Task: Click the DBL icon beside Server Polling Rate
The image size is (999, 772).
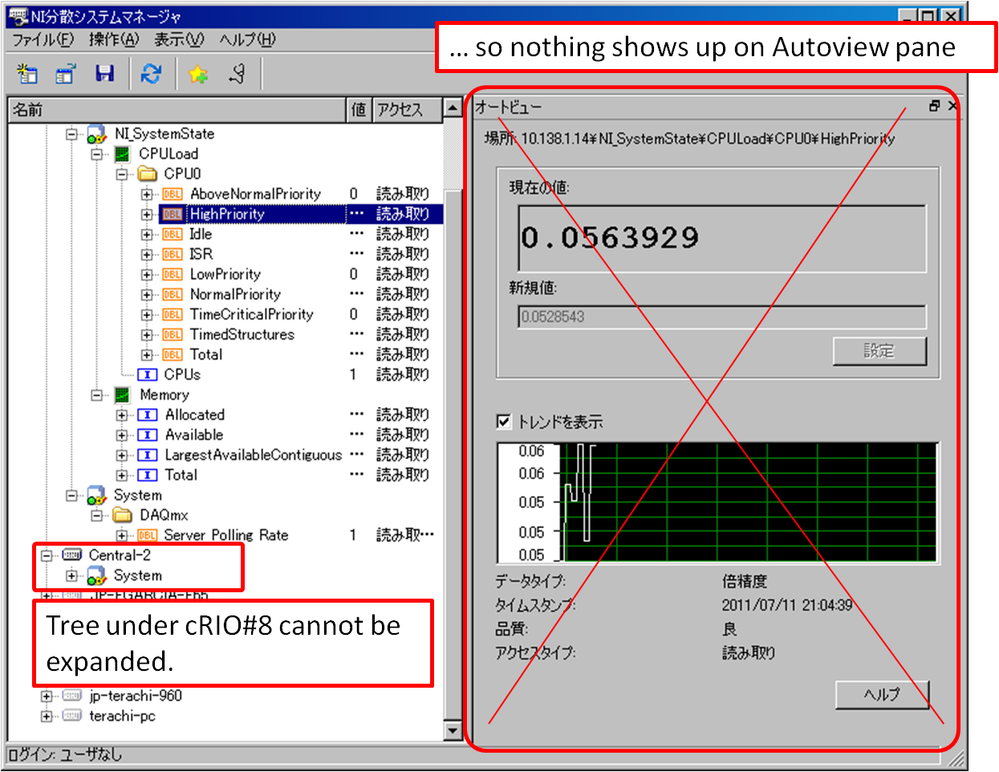Action: (147, 535)
